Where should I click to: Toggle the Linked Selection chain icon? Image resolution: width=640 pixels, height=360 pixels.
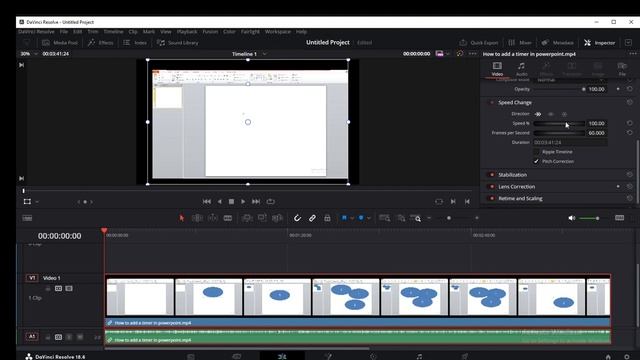[x=312, y=218]
